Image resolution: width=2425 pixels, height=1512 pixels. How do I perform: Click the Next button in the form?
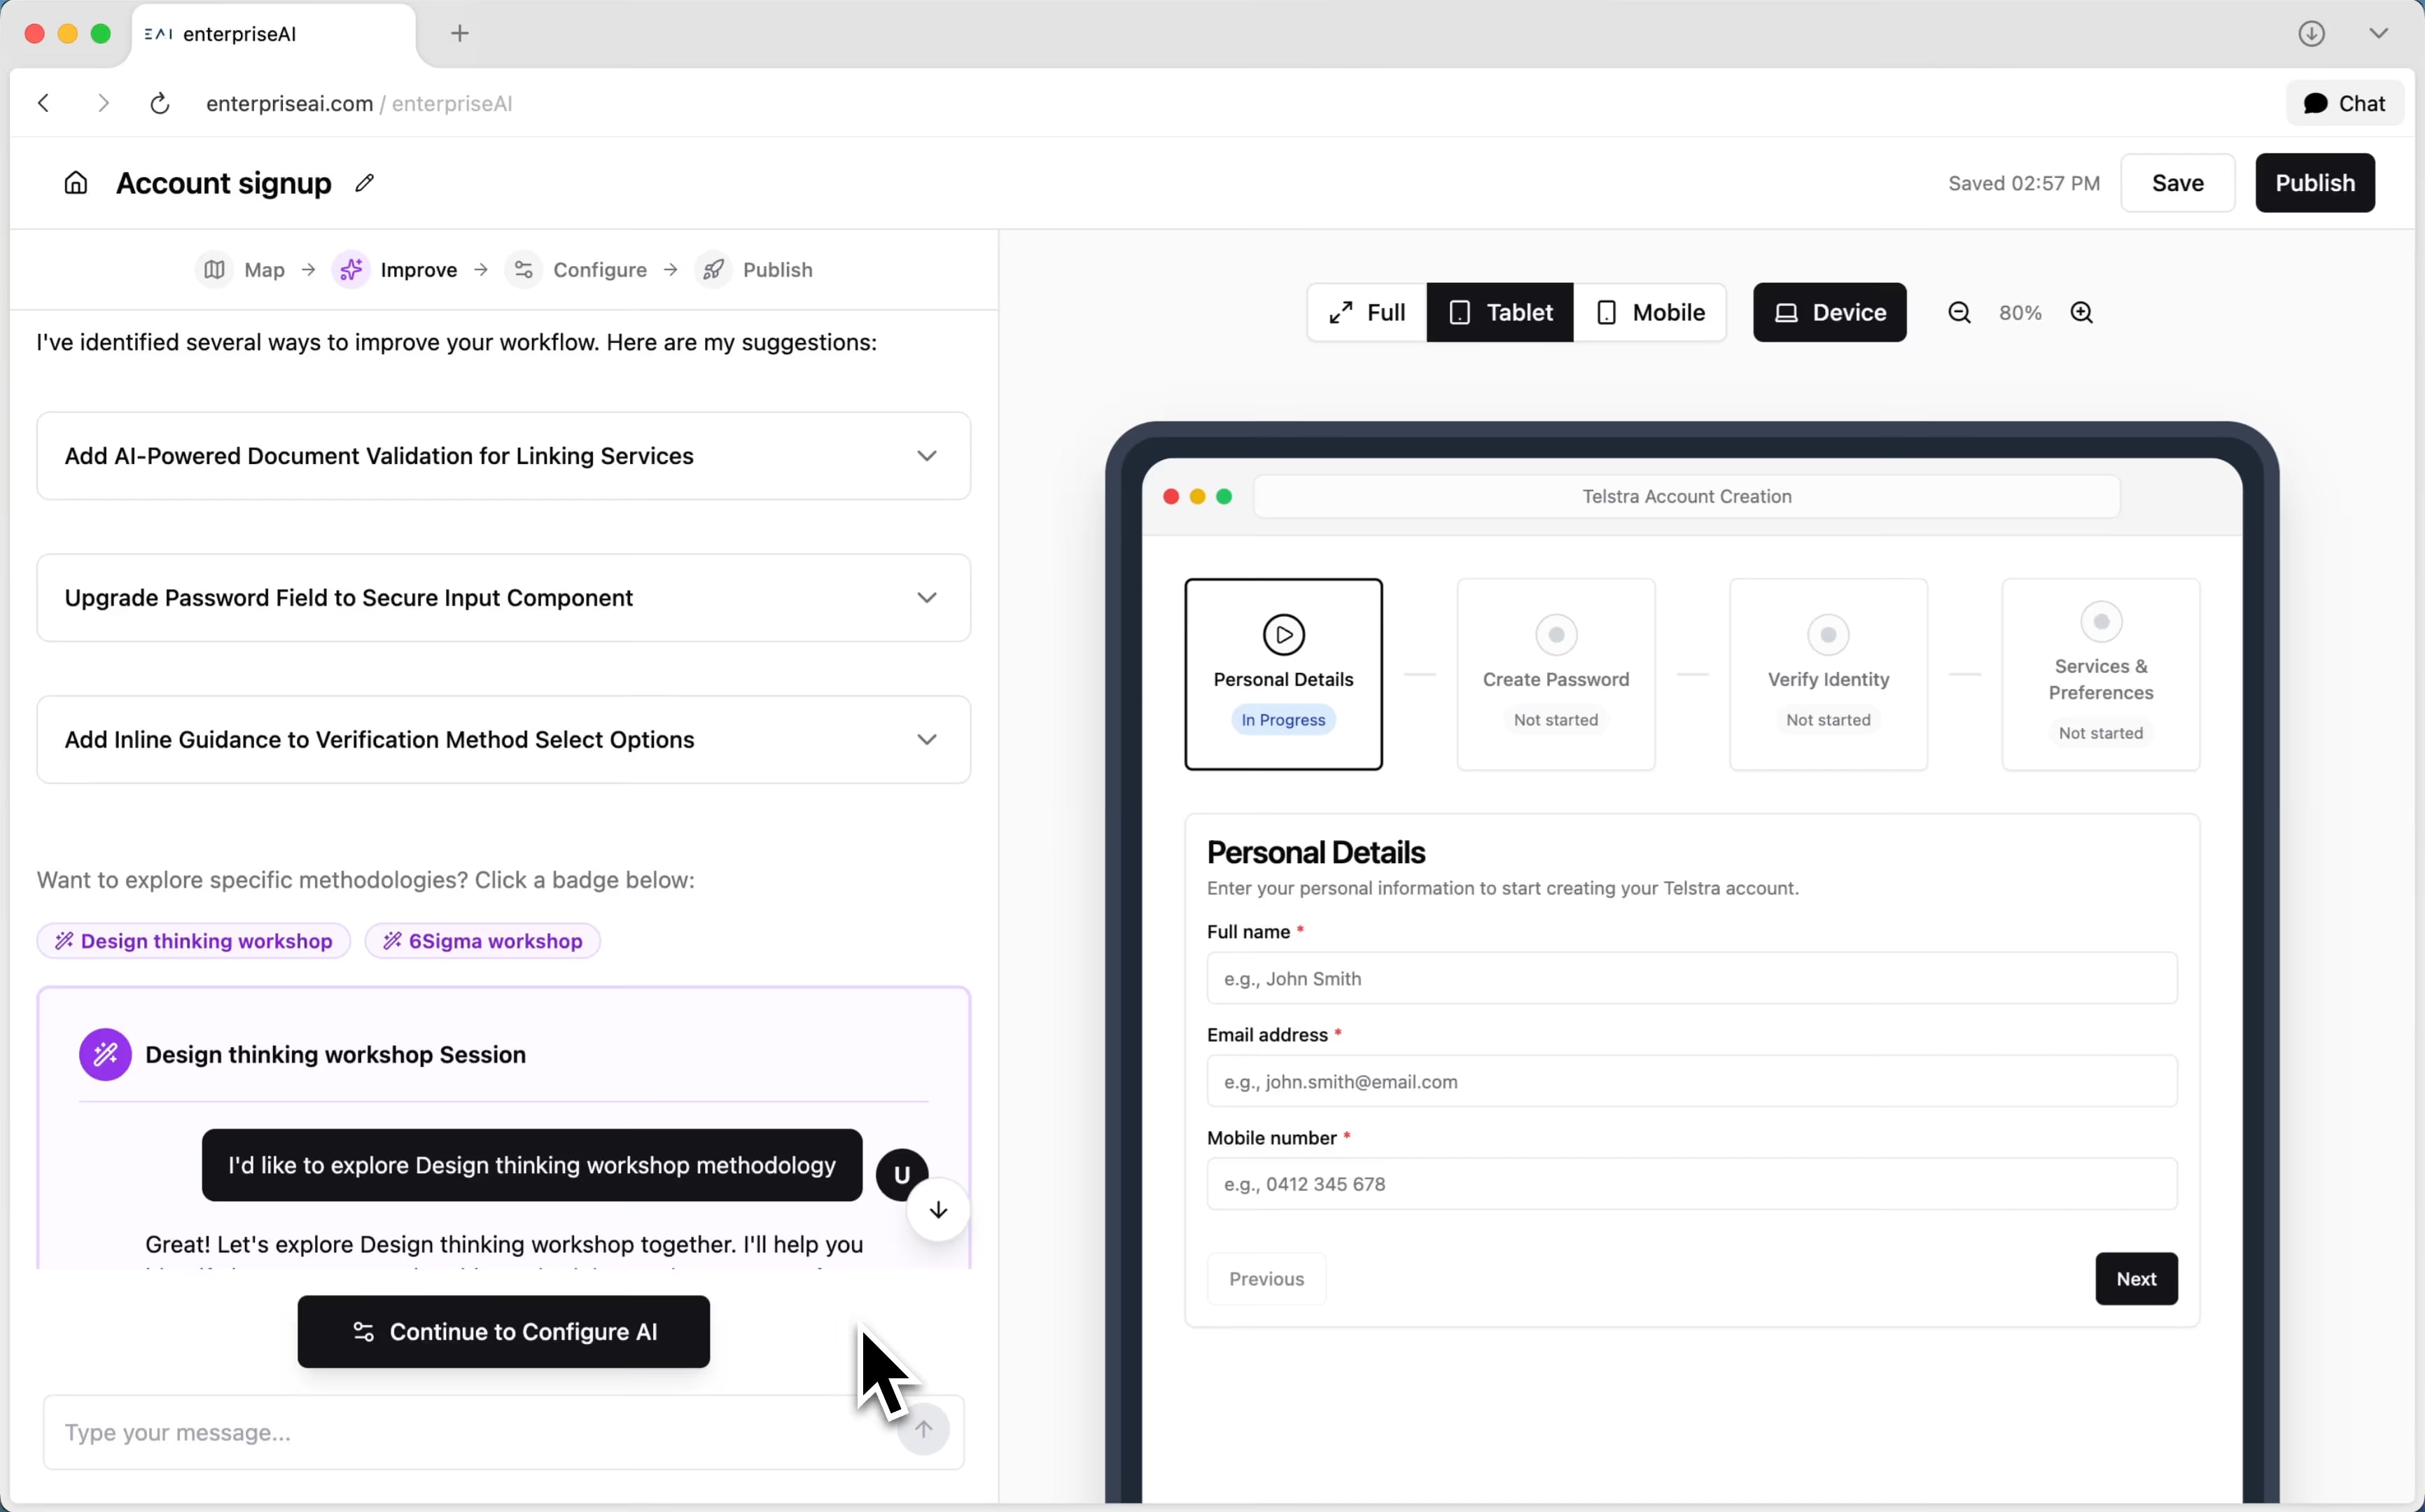click(x=2137, y=1279)
